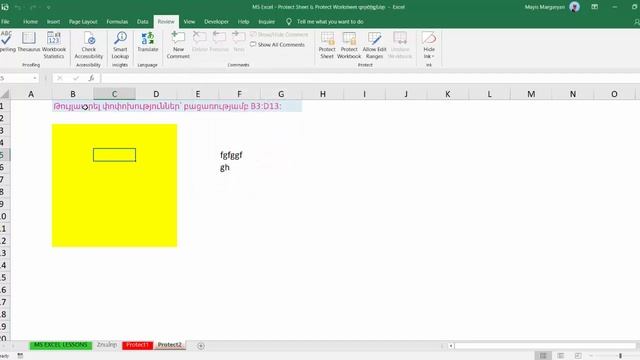This screenshot has width=640, height=360.
Task: Switch to the View tab
Action: coord(189,22)
